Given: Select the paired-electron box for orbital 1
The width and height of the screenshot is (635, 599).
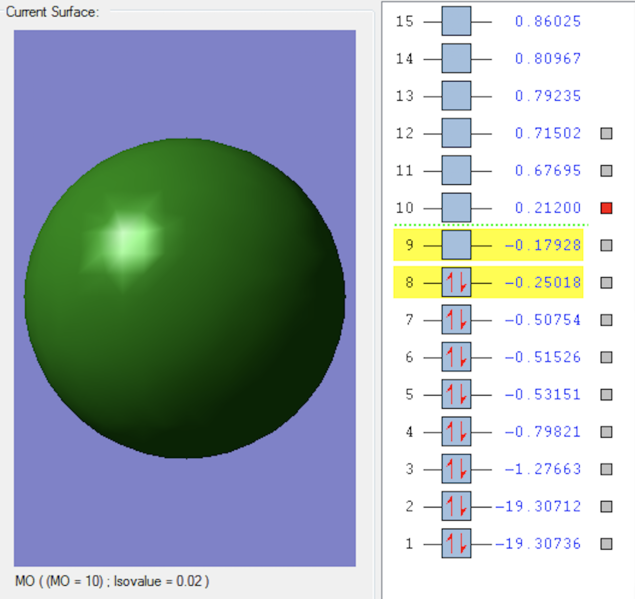Looking at the screenshot, I should [x=456, y=543].
